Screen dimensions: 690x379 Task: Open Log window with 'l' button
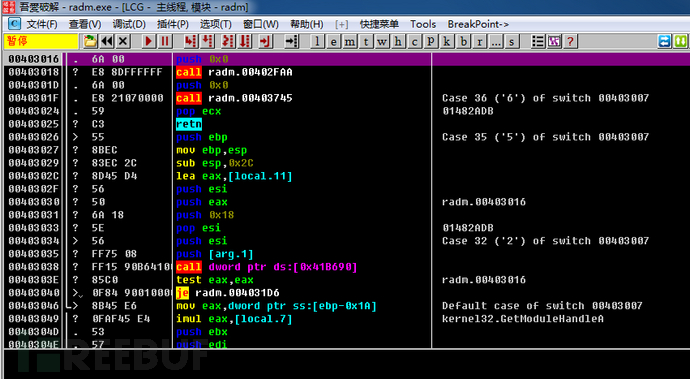pos(317,41)
